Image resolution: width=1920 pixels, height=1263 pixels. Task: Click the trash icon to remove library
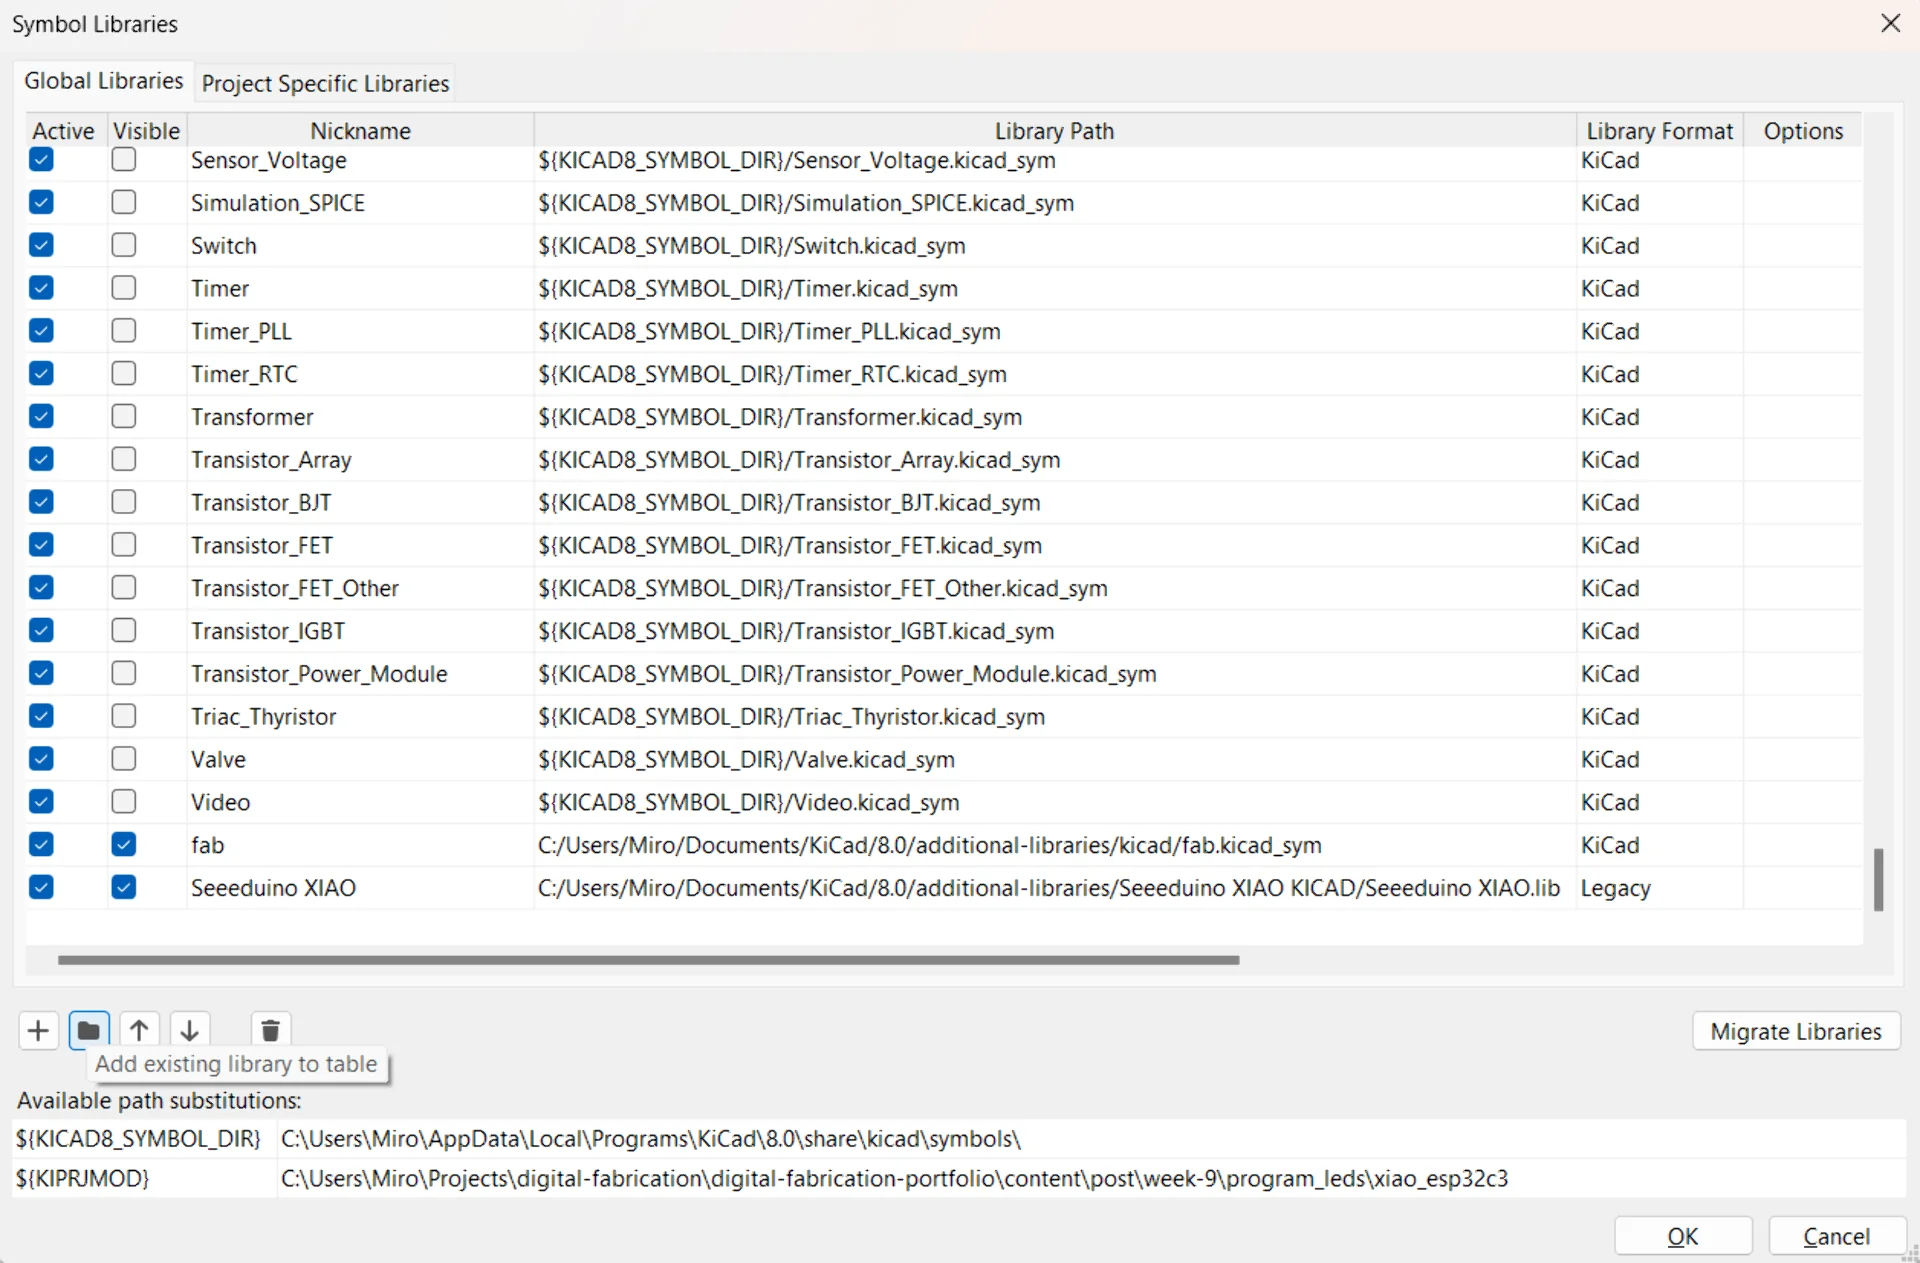coord(270,1030)
